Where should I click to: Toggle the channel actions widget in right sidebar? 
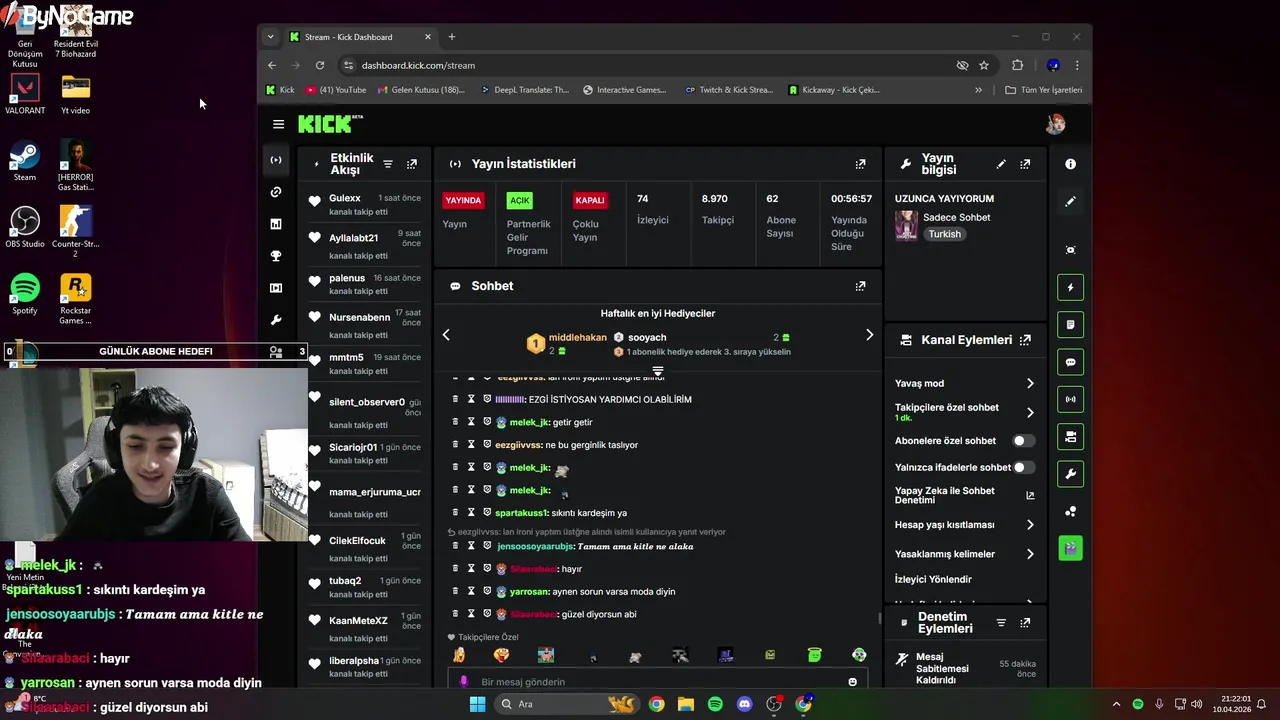click(x=1071, y=436)
